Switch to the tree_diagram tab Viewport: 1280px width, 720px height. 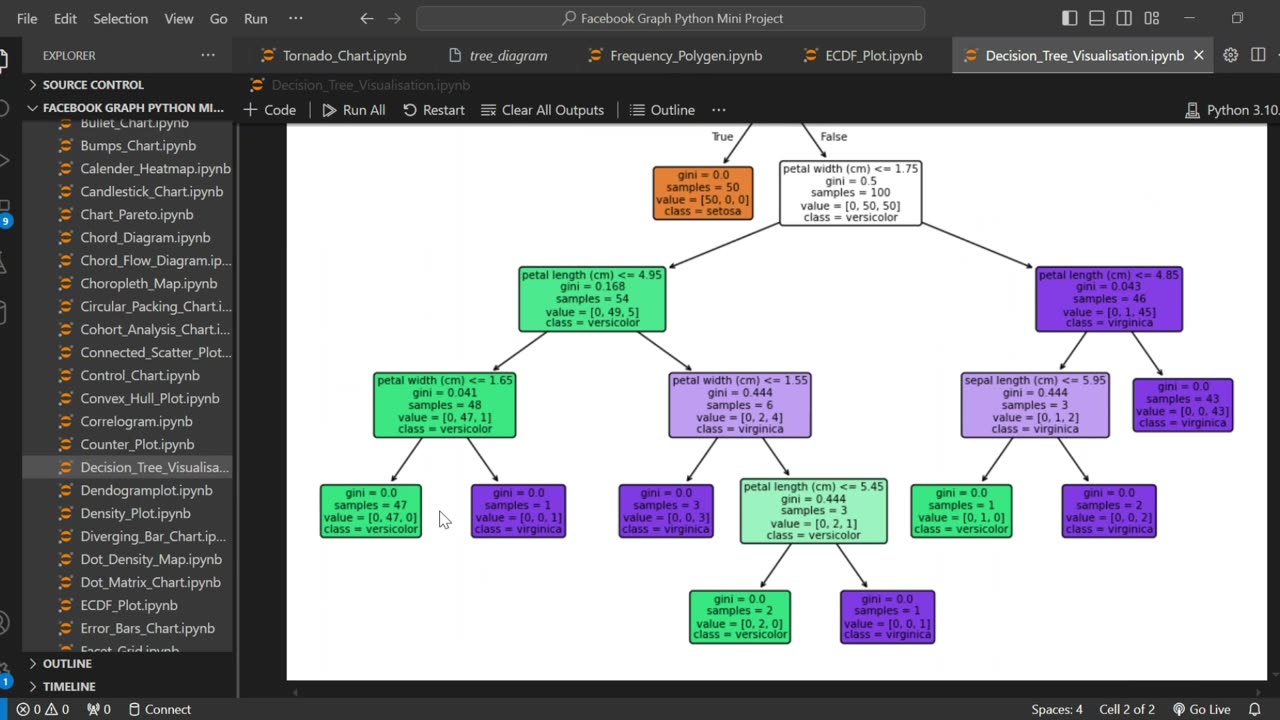(x=498, y=55)
